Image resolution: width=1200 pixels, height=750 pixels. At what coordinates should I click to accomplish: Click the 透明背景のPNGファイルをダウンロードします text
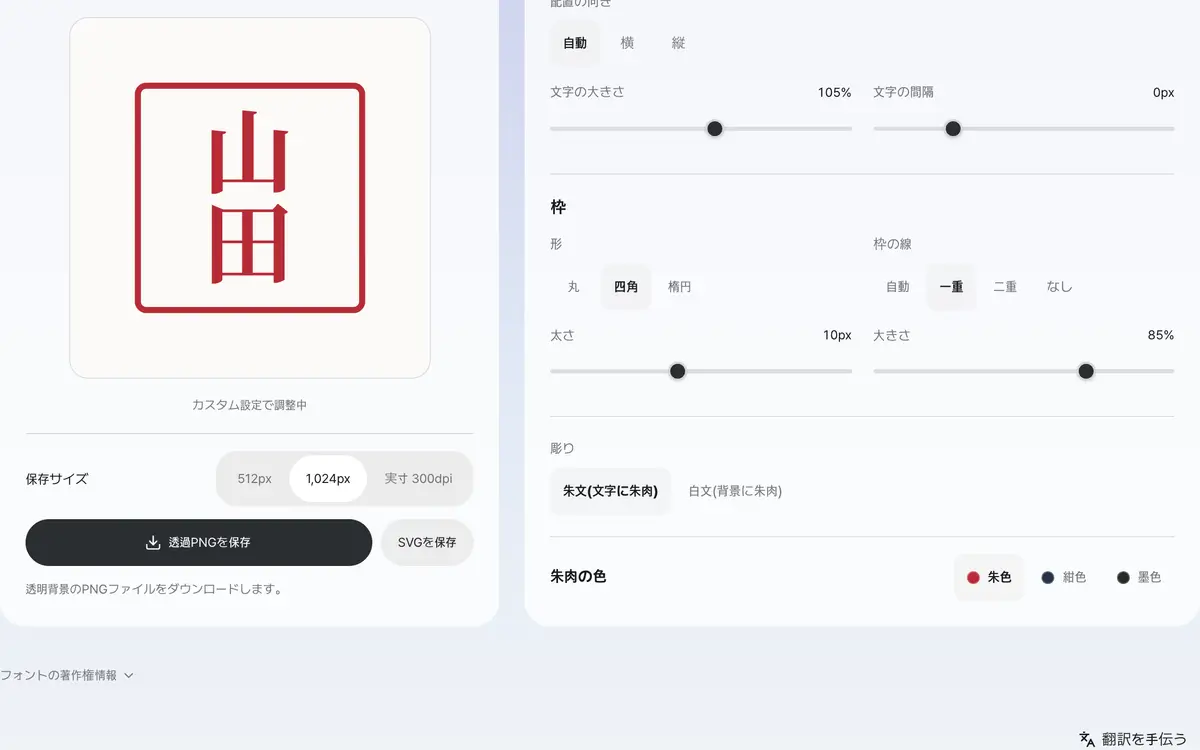(x=154, y=589)
